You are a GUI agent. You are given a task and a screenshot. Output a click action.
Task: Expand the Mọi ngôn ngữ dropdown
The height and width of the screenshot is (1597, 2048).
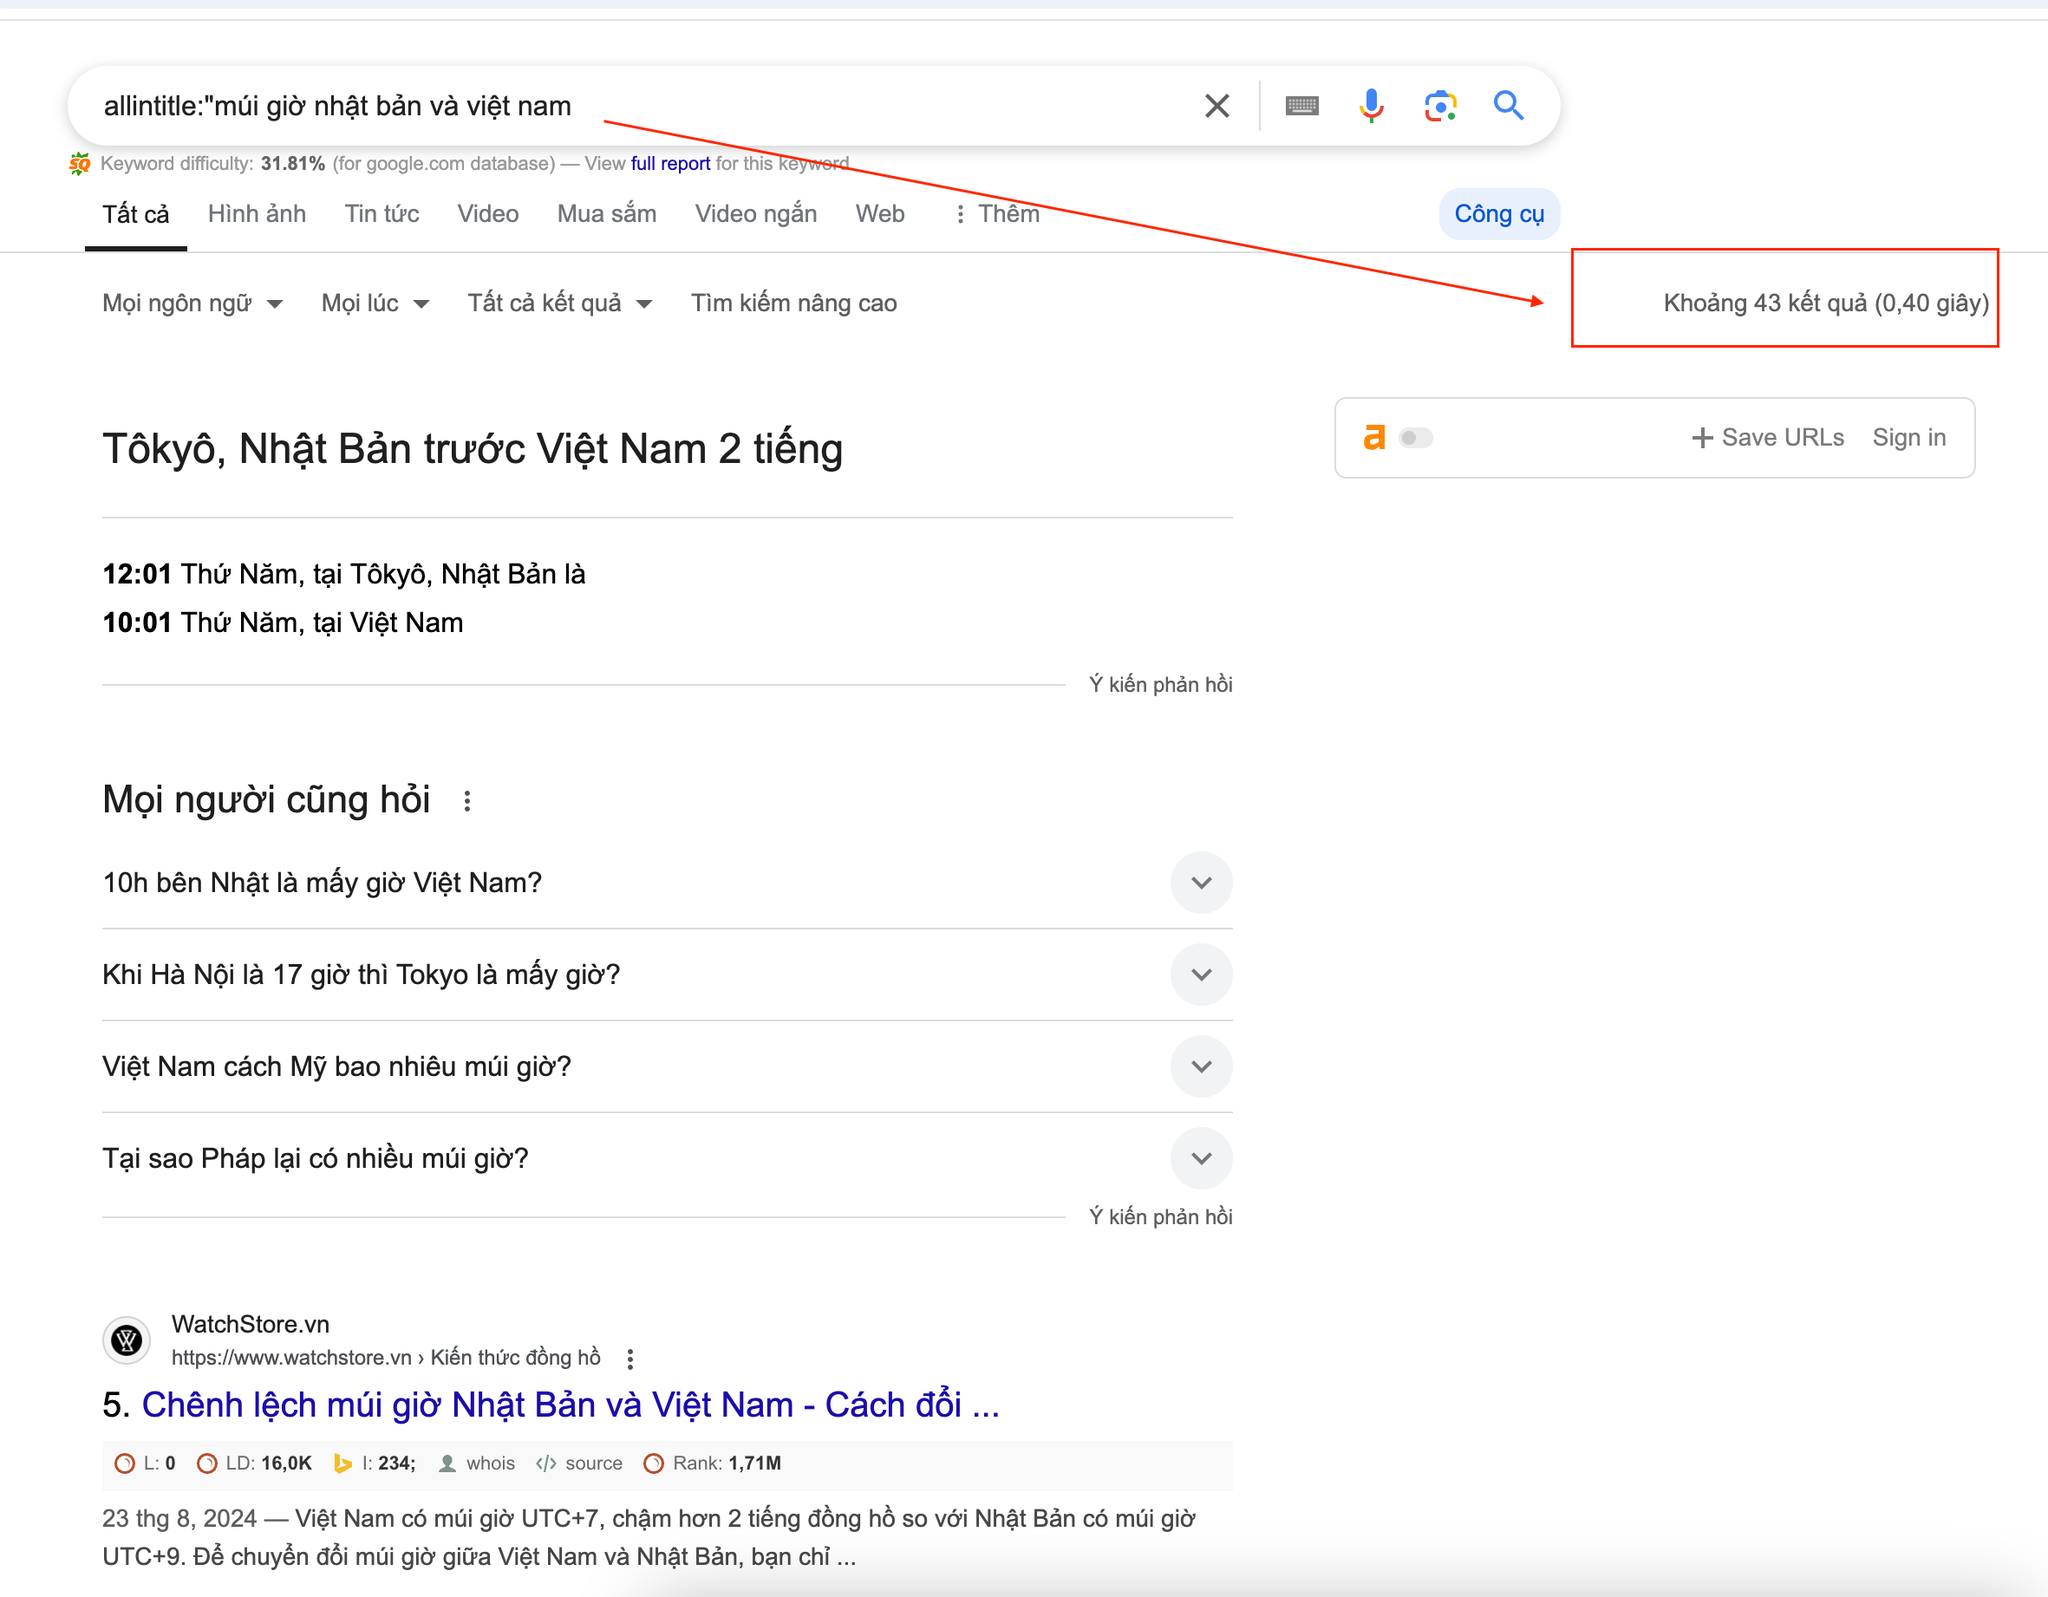coord(192,303)
